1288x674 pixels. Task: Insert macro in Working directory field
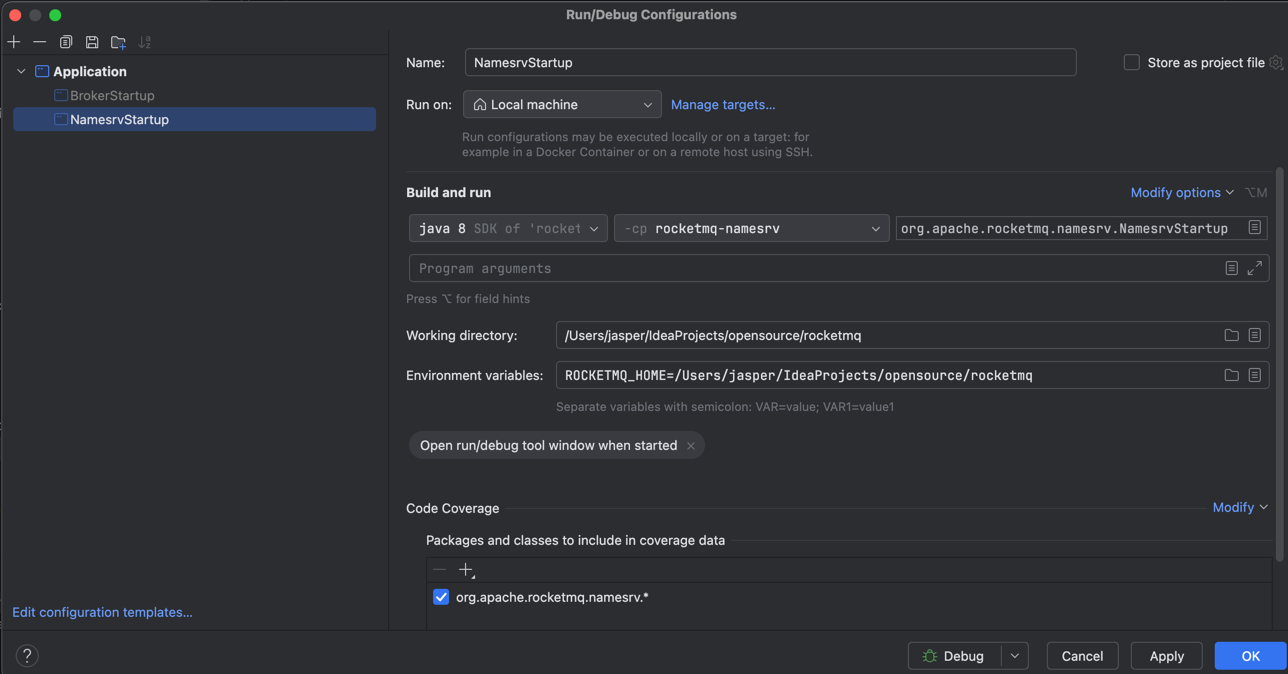[x=1255, y=335]
